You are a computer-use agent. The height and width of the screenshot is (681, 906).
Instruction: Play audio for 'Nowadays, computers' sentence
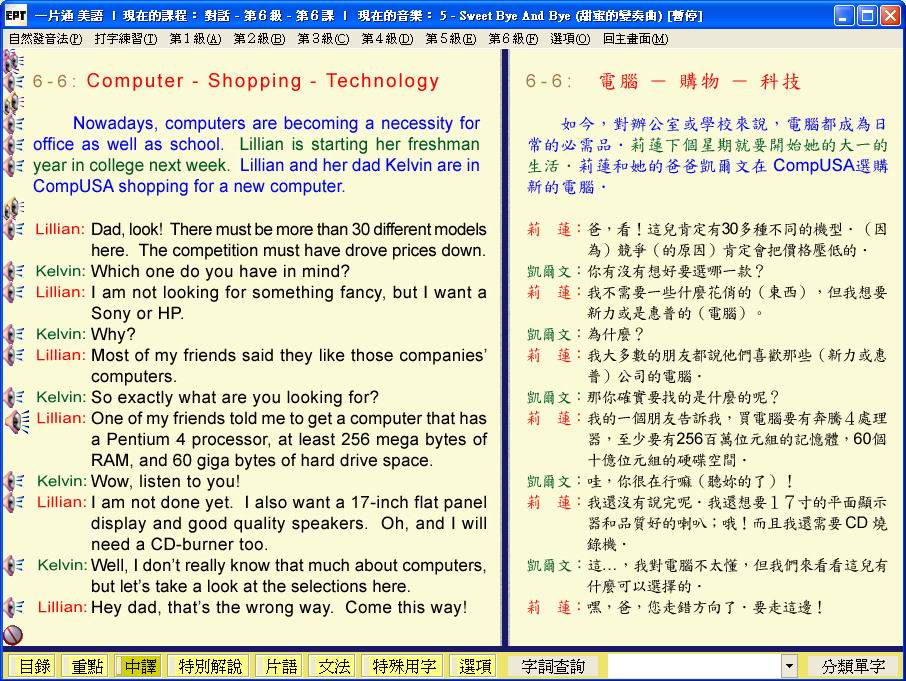14,124
